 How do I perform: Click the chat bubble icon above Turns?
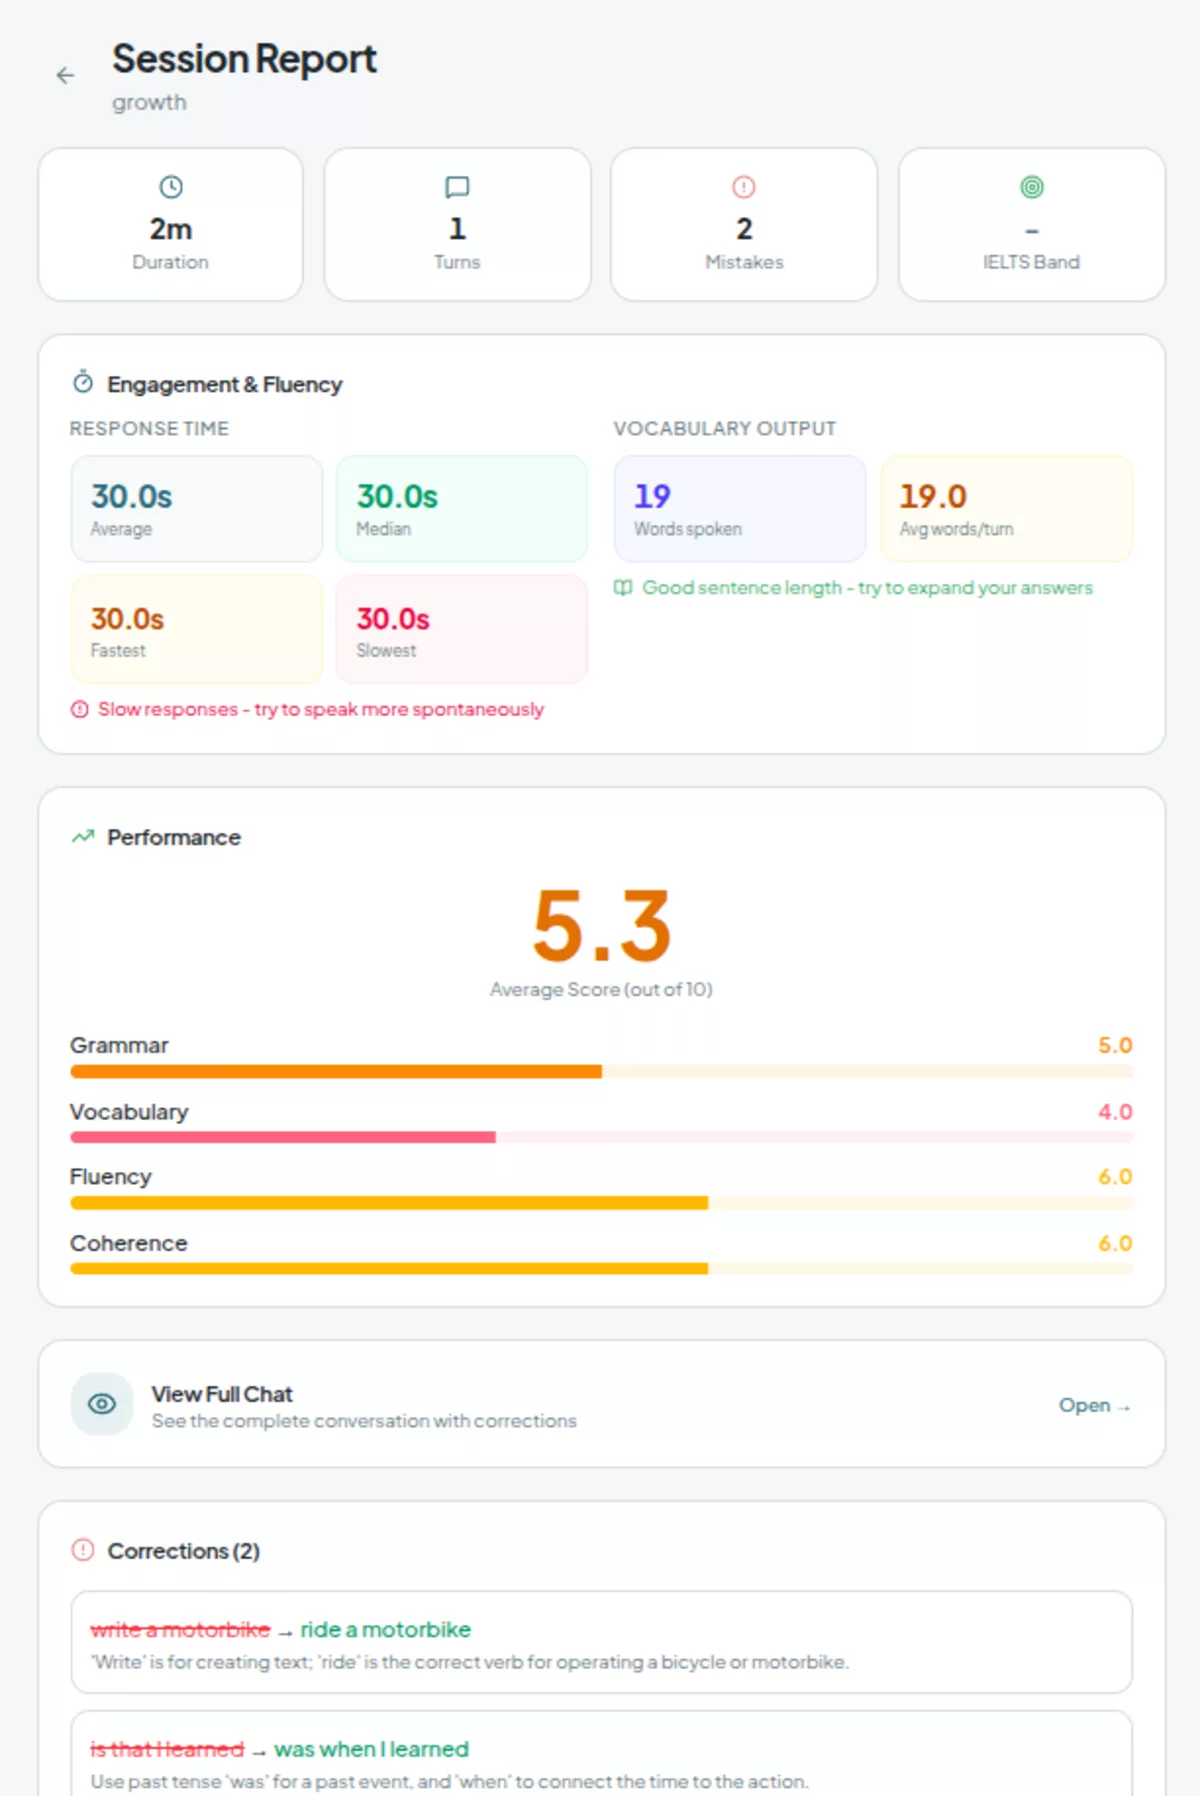click(x=457, y=187)
